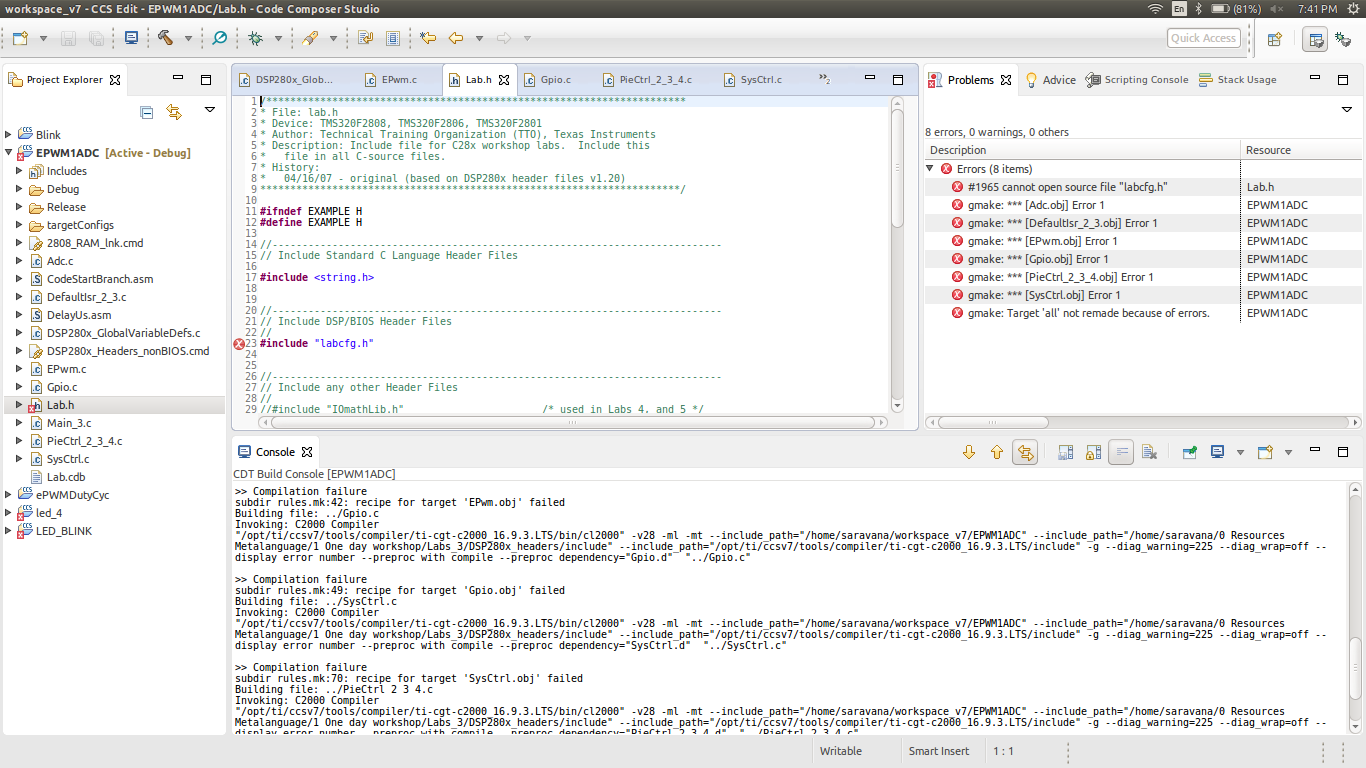Toggle Scroll Lock in Console
1366x768 pixels.
[1093, 452]
